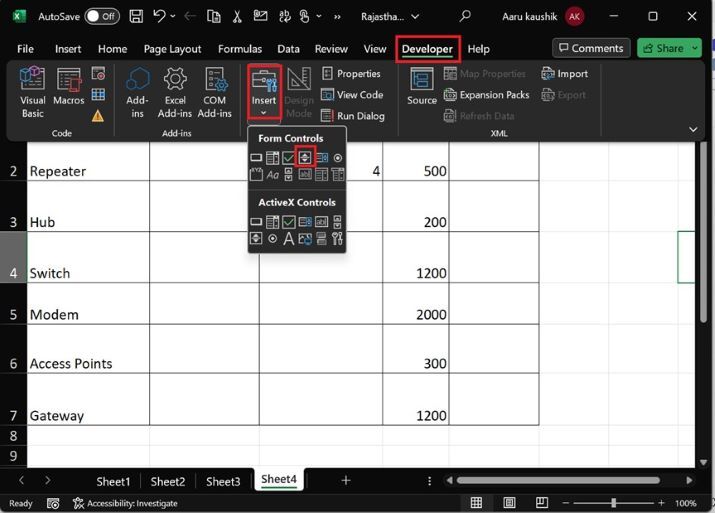Add a new sheet with plus button
The image size is (715, 513).
pos(346,481)
